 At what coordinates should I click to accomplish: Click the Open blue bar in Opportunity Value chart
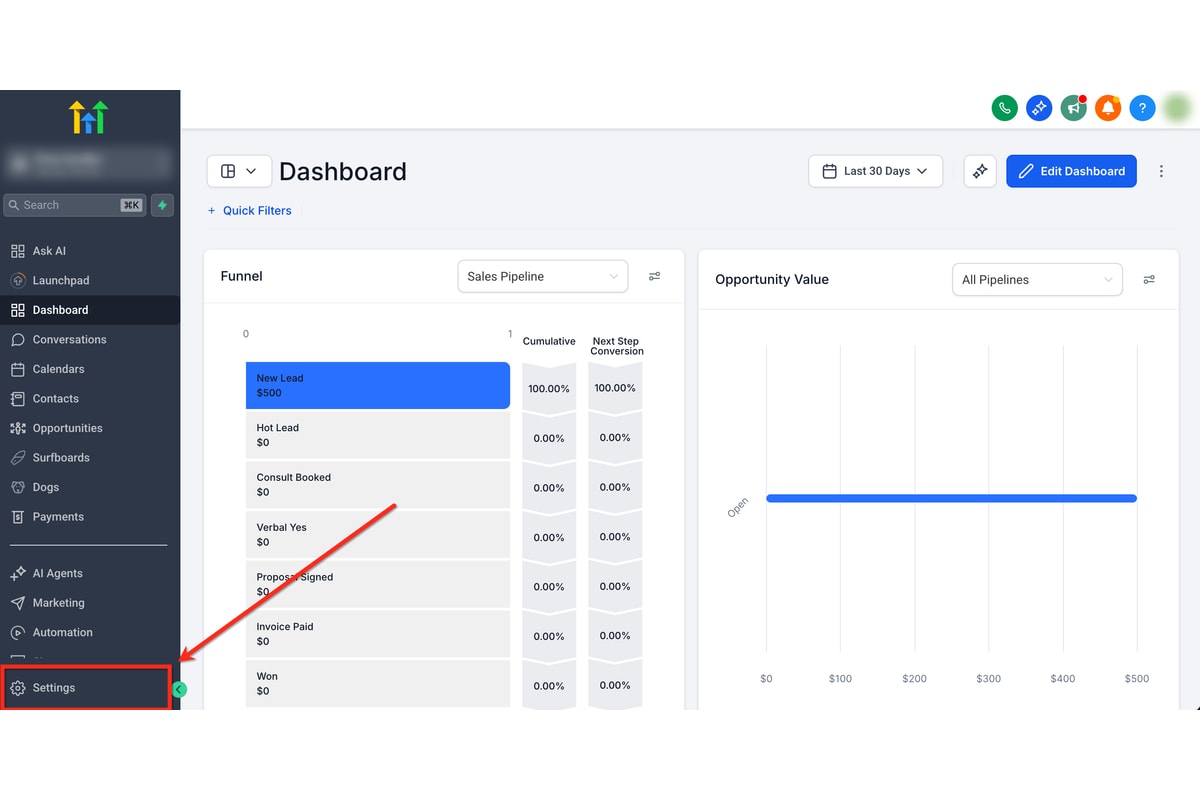[952, 498]
